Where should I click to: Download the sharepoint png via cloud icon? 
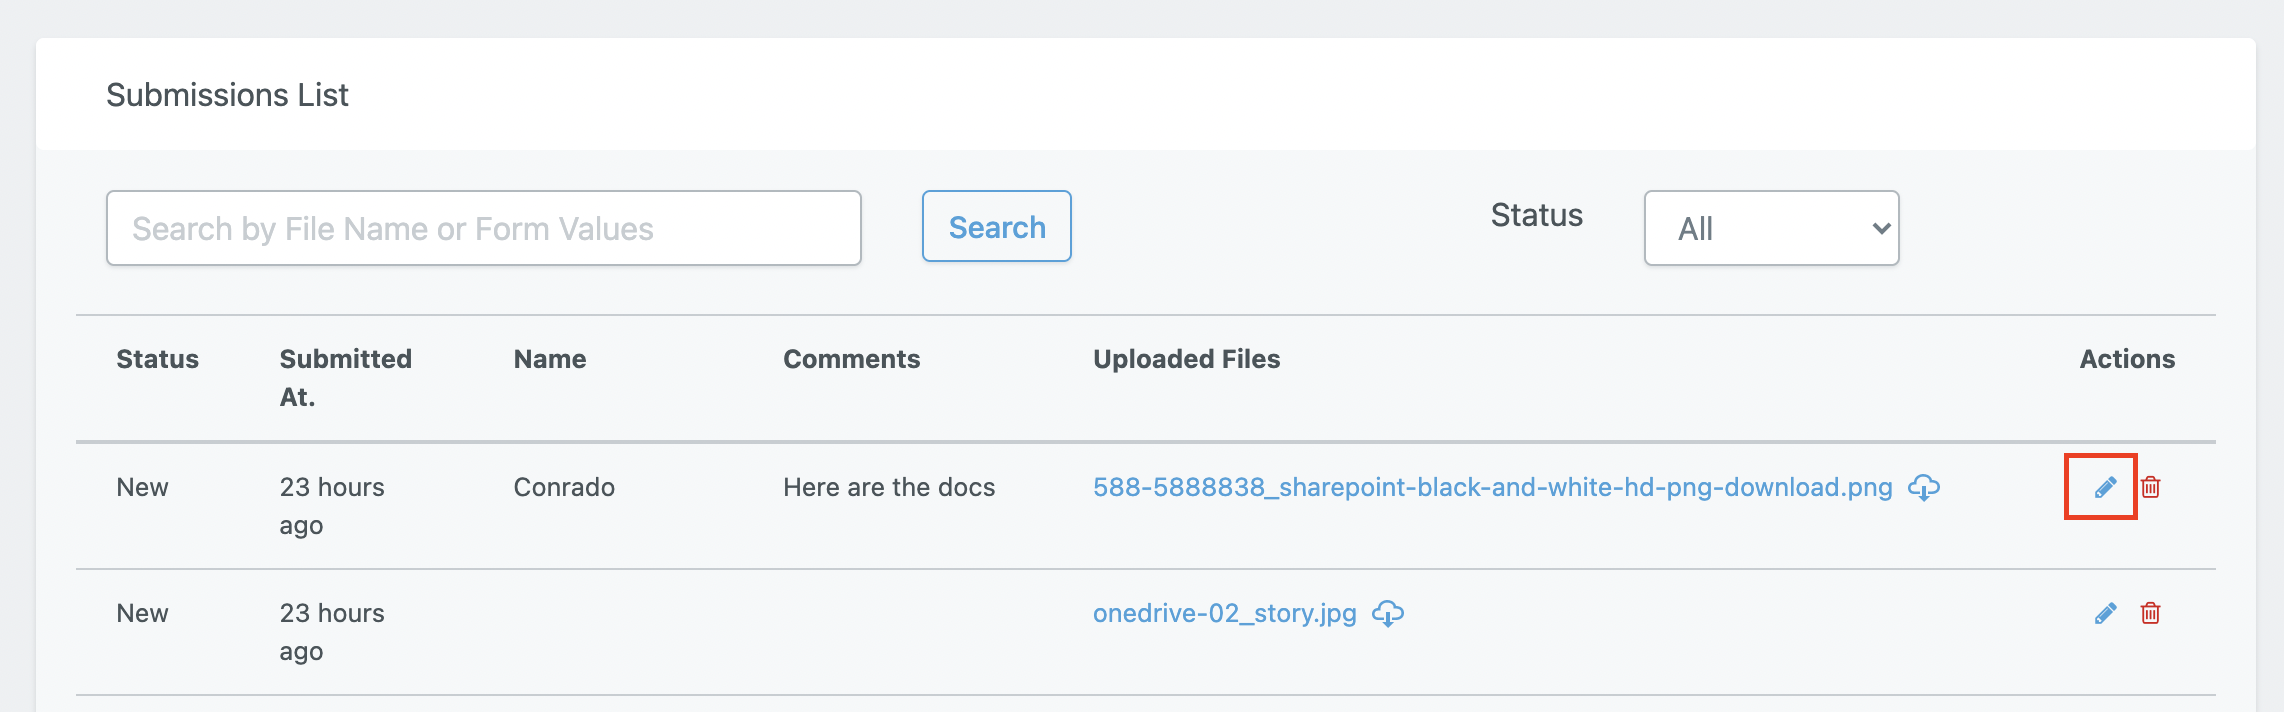1924,487
